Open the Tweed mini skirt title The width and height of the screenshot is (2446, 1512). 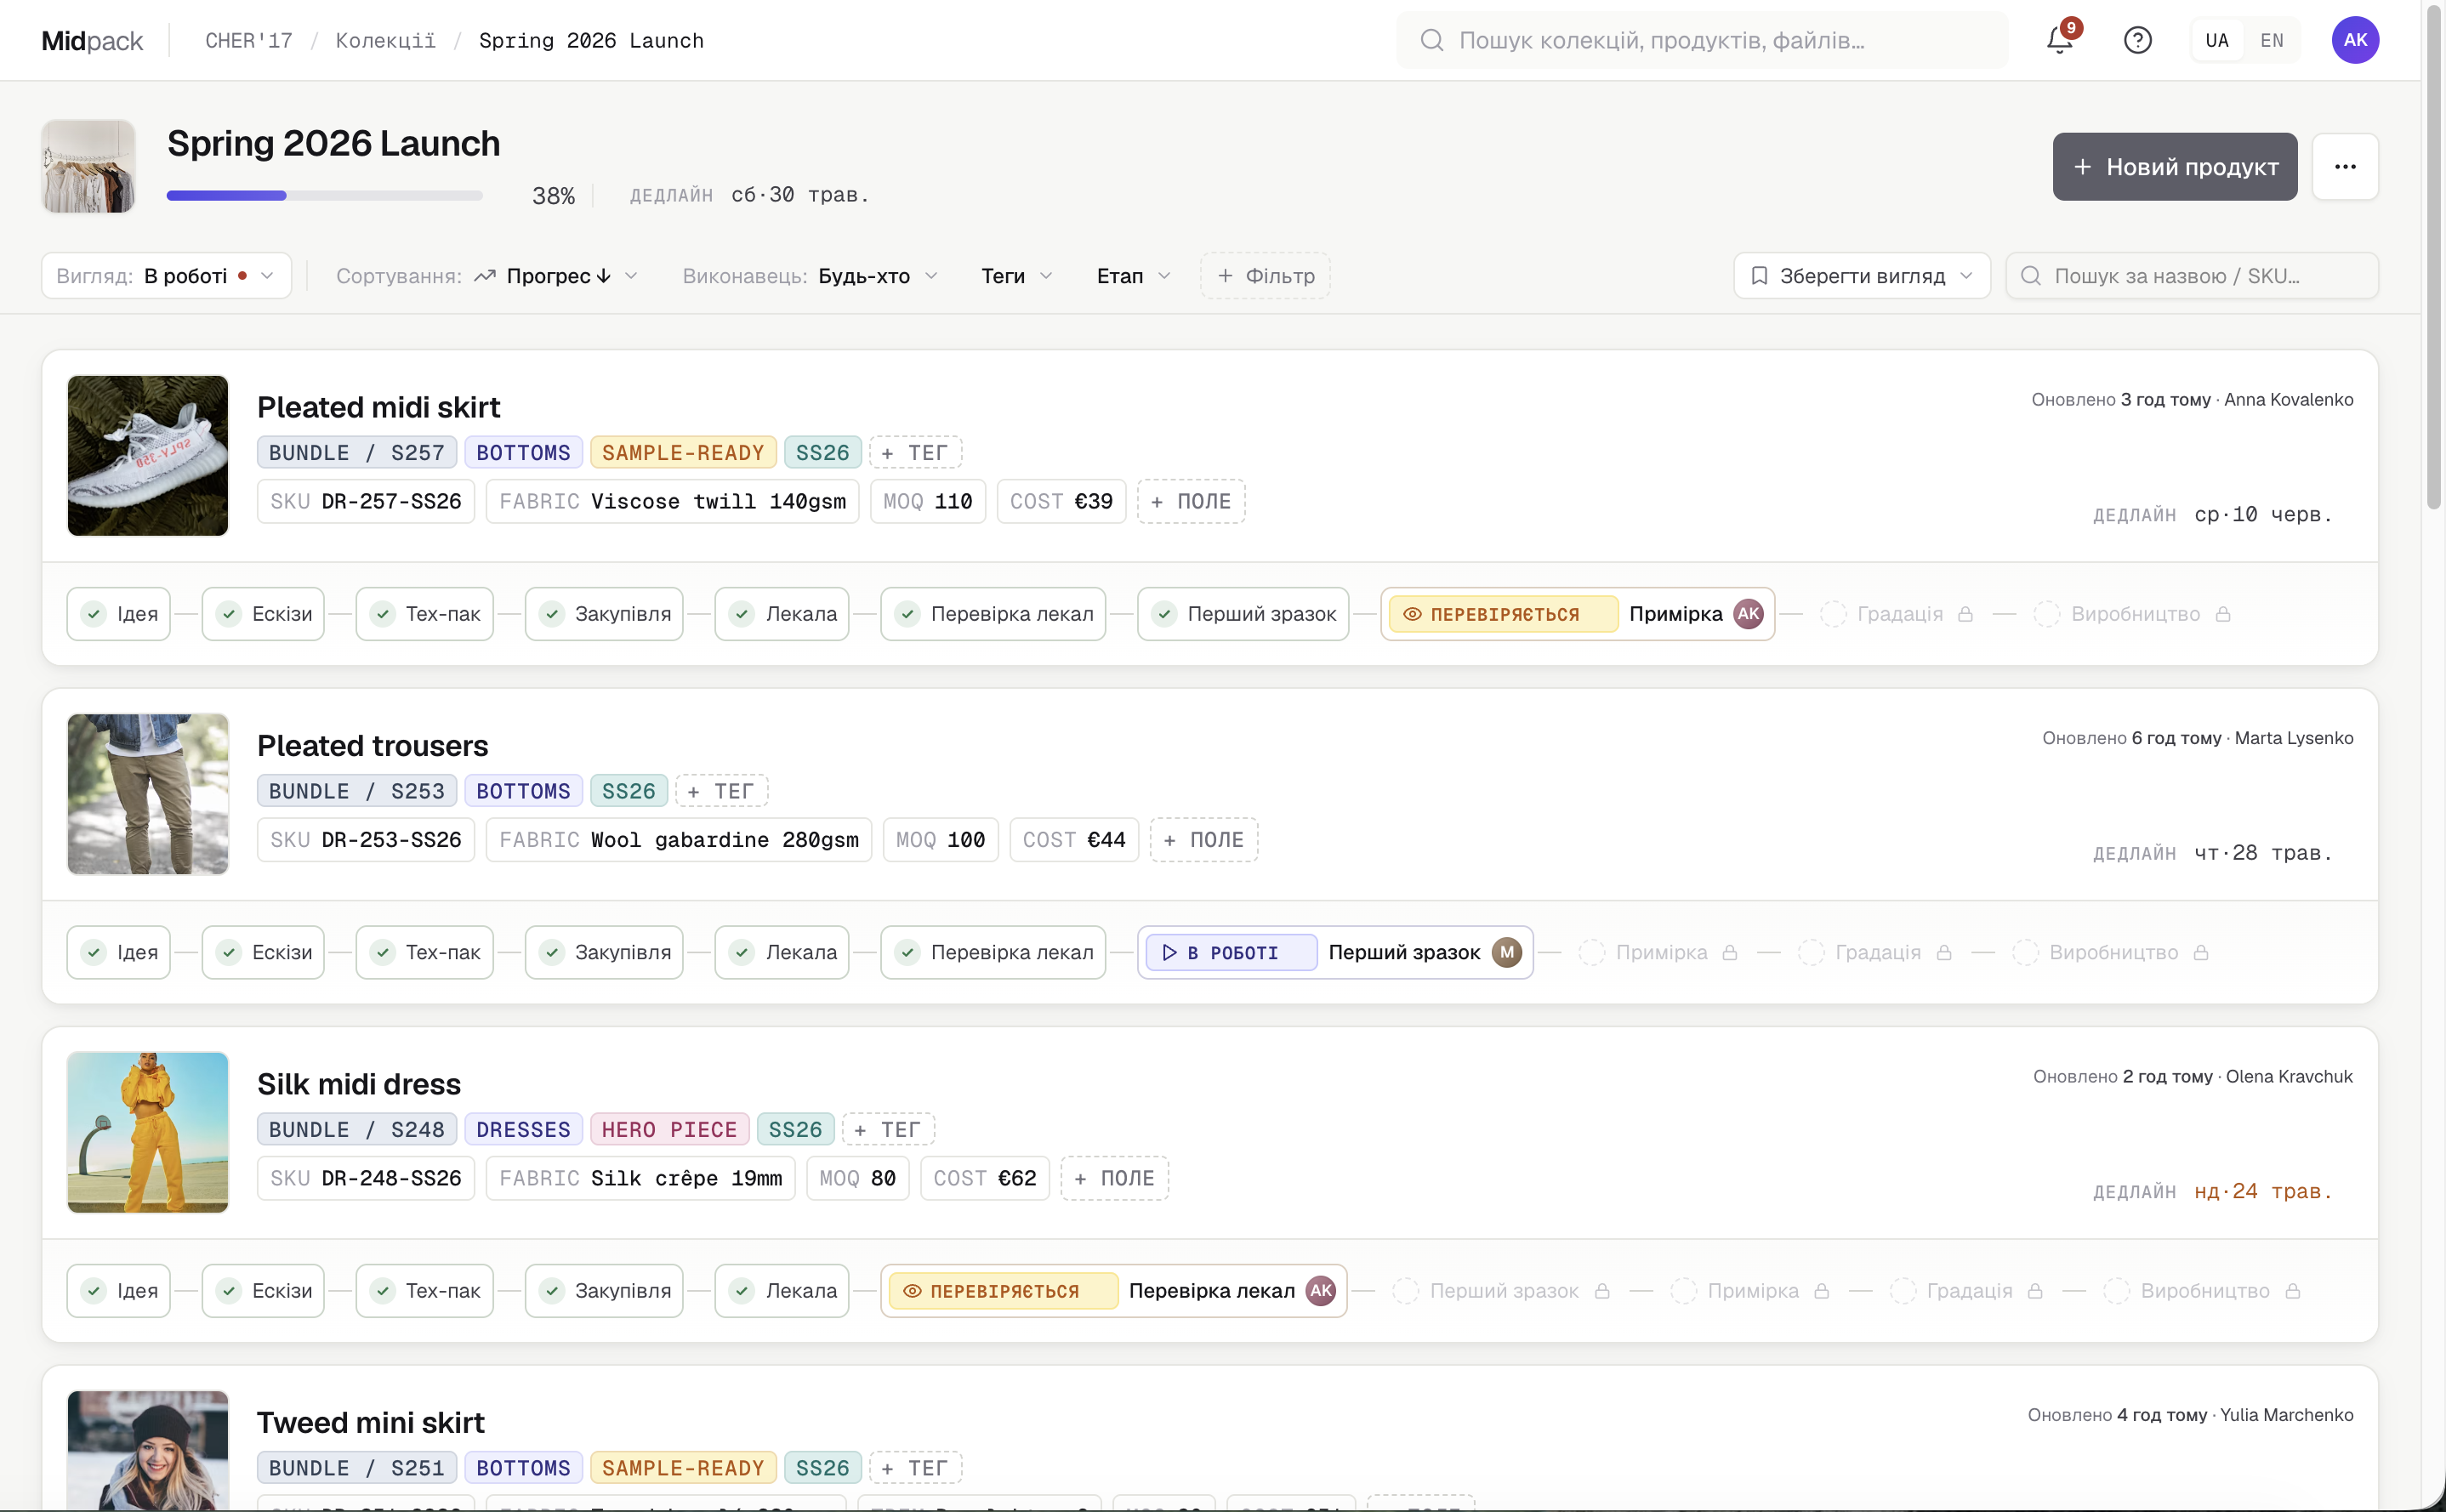371,1423
